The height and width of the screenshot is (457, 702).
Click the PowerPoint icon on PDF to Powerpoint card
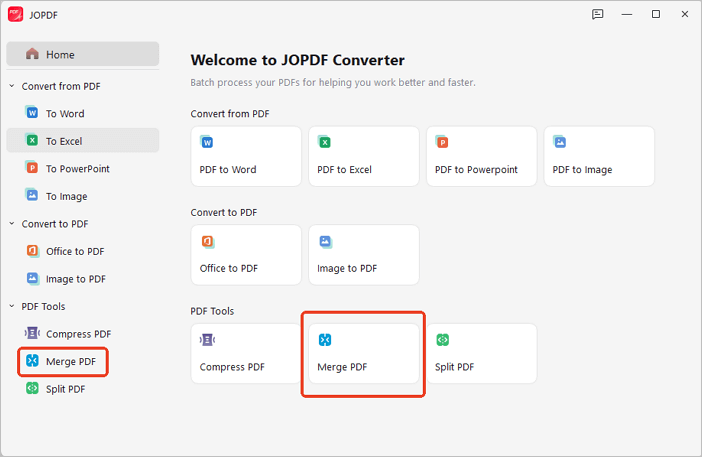(x=442, y=142)
